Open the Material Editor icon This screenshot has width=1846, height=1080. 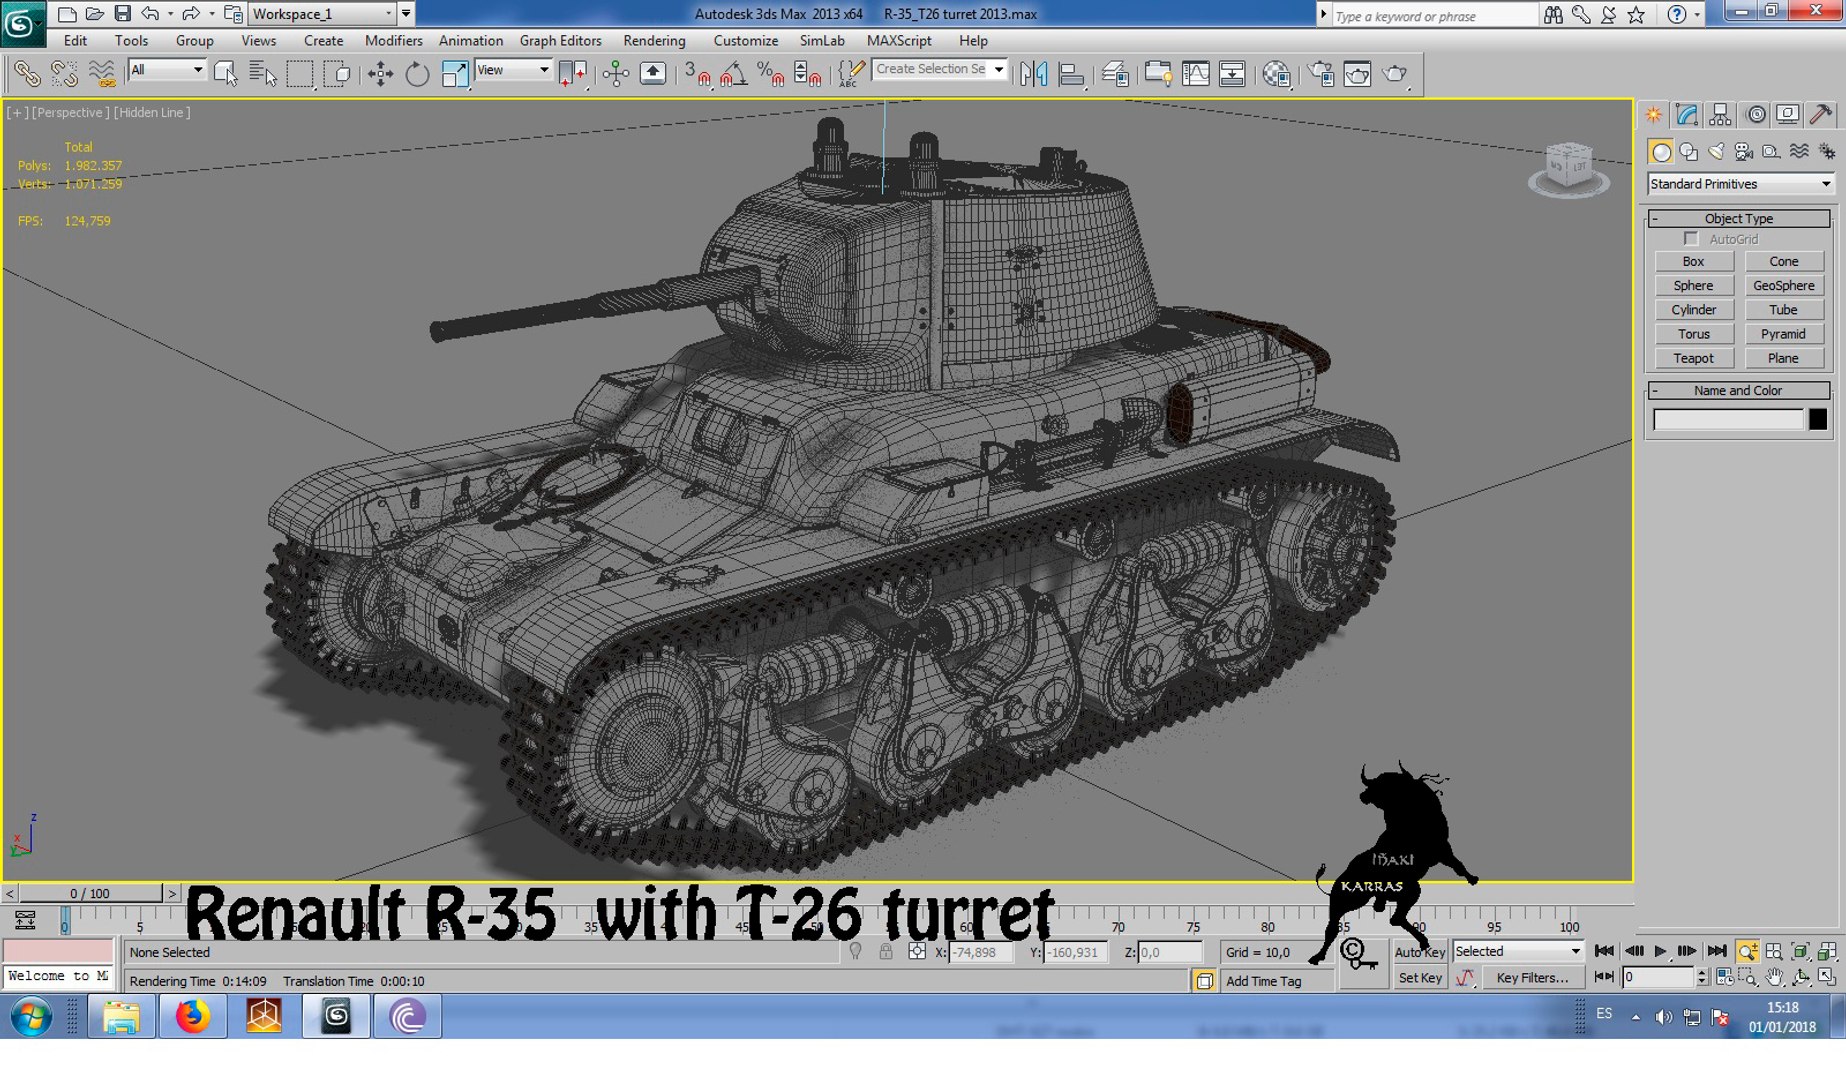pos(1277,73)
